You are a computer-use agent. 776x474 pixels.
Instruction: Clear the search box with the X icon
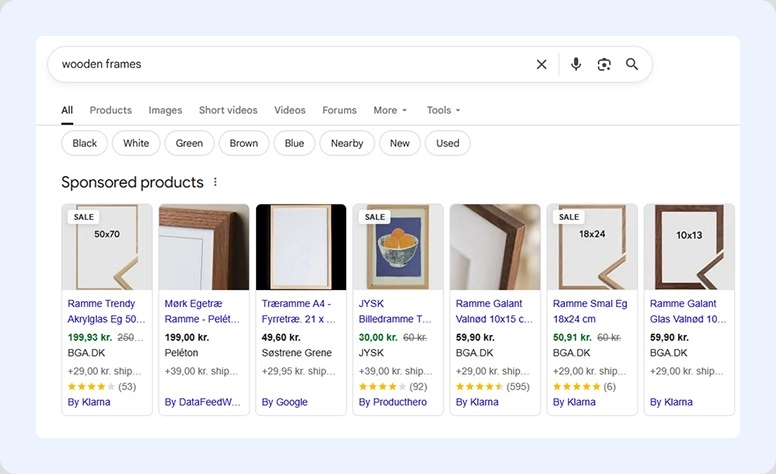click(x=541, y=64)
